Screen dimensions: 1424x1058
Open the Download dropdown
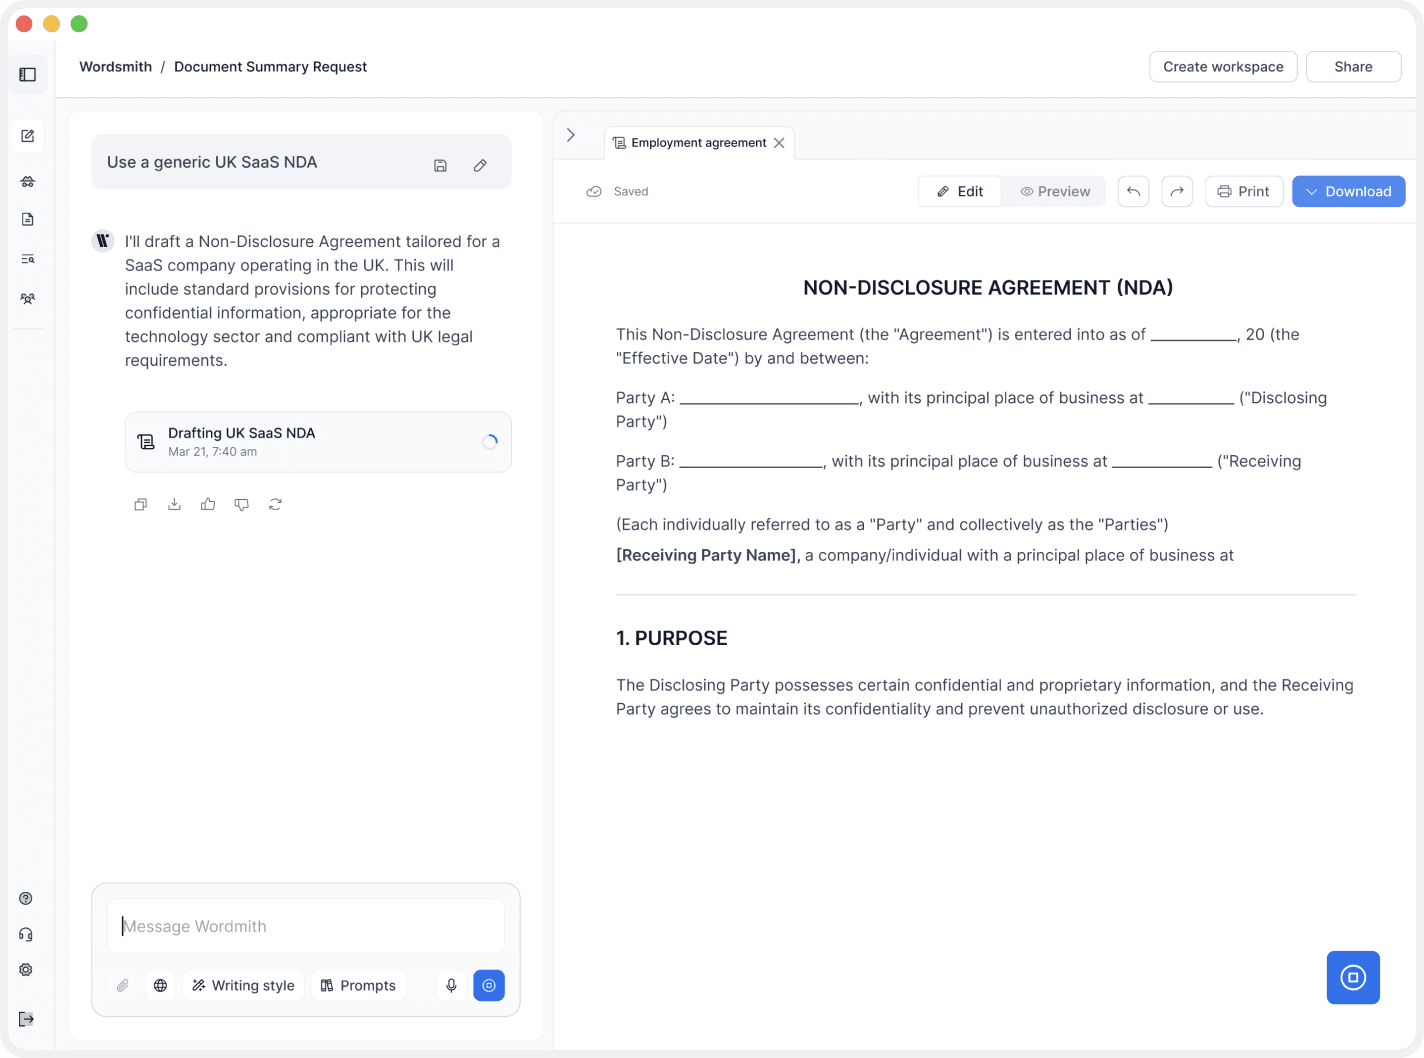[x=1348, y=192]
